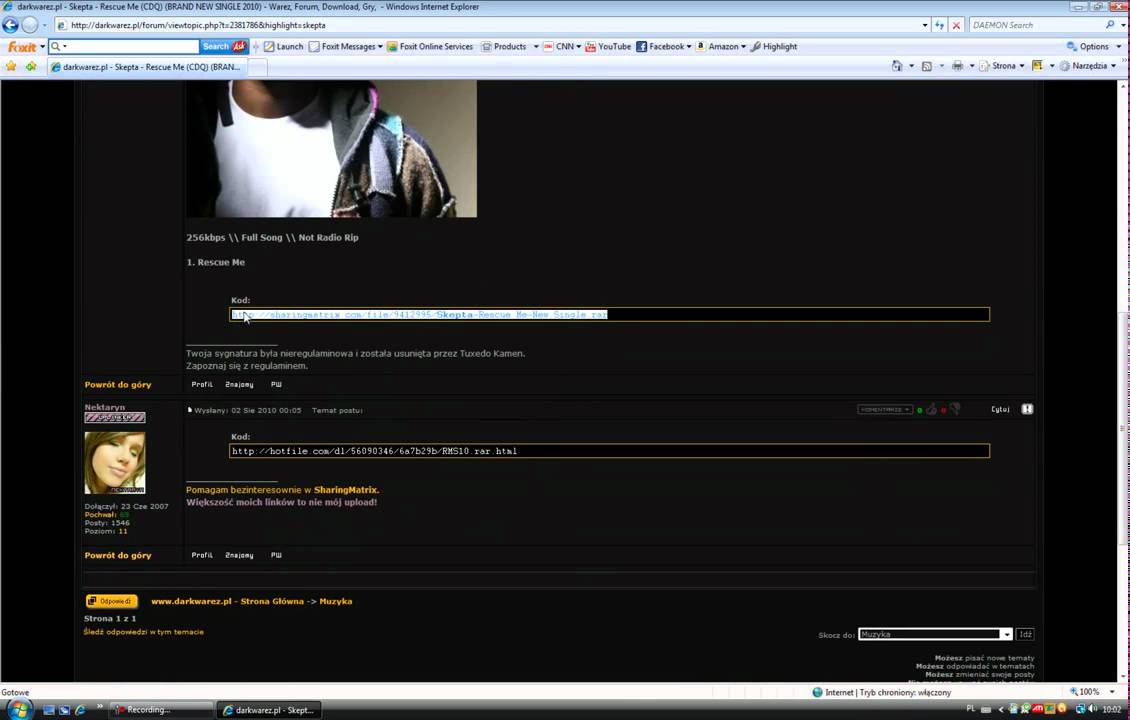Click the Idź go button
Image resolution: width=1130 pixels, height=720 pixels.
tap(1026, 634)
